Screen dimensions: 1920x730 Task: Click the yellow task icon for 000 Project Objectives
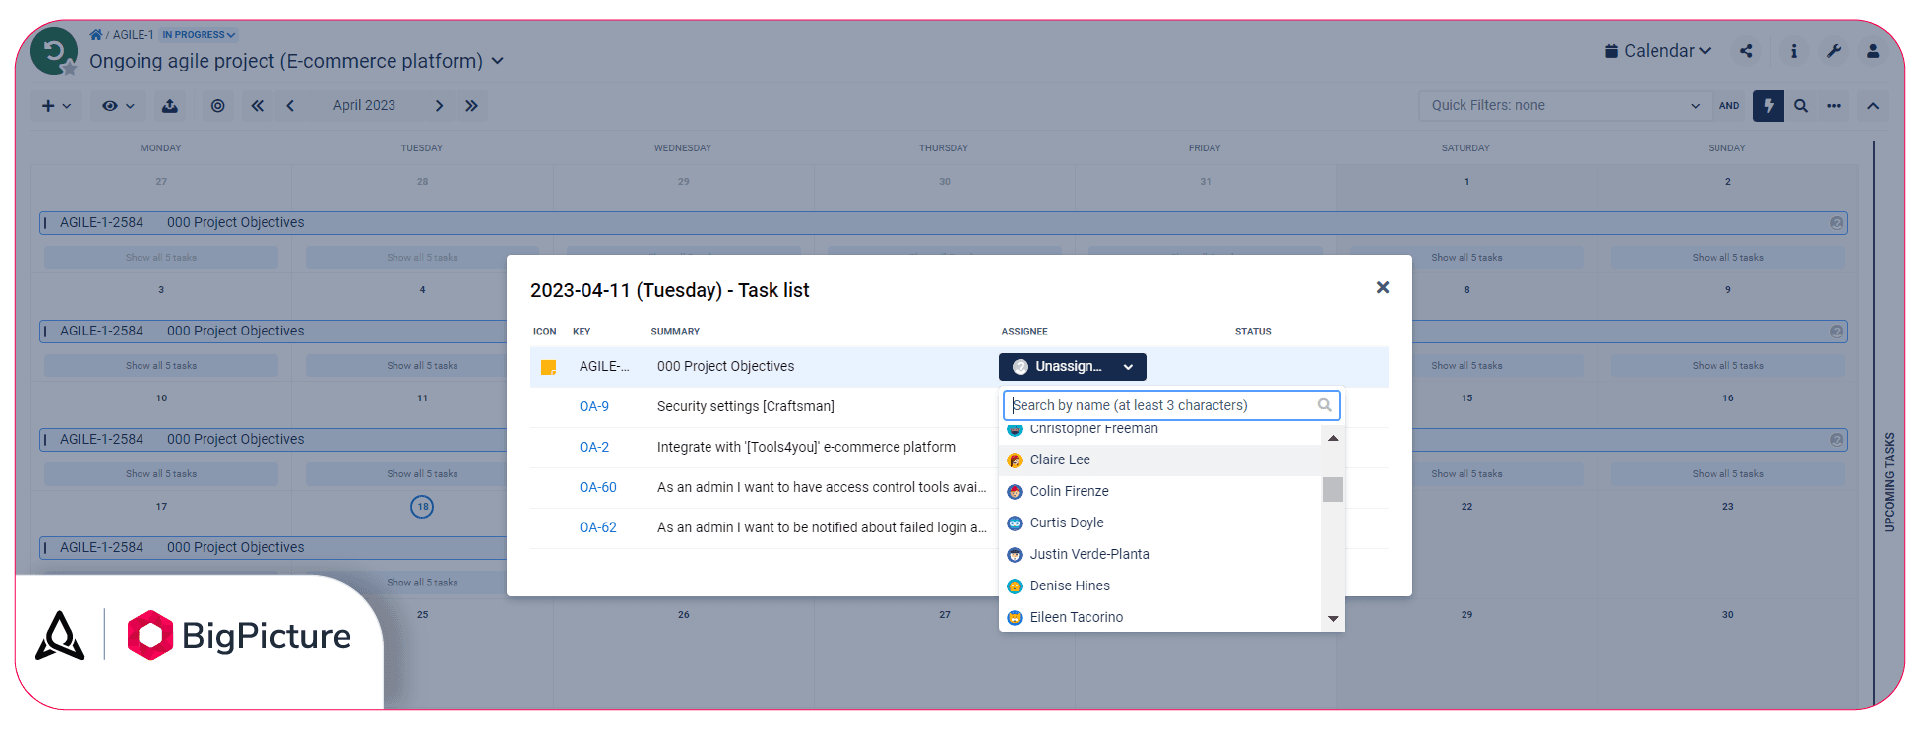548,367
